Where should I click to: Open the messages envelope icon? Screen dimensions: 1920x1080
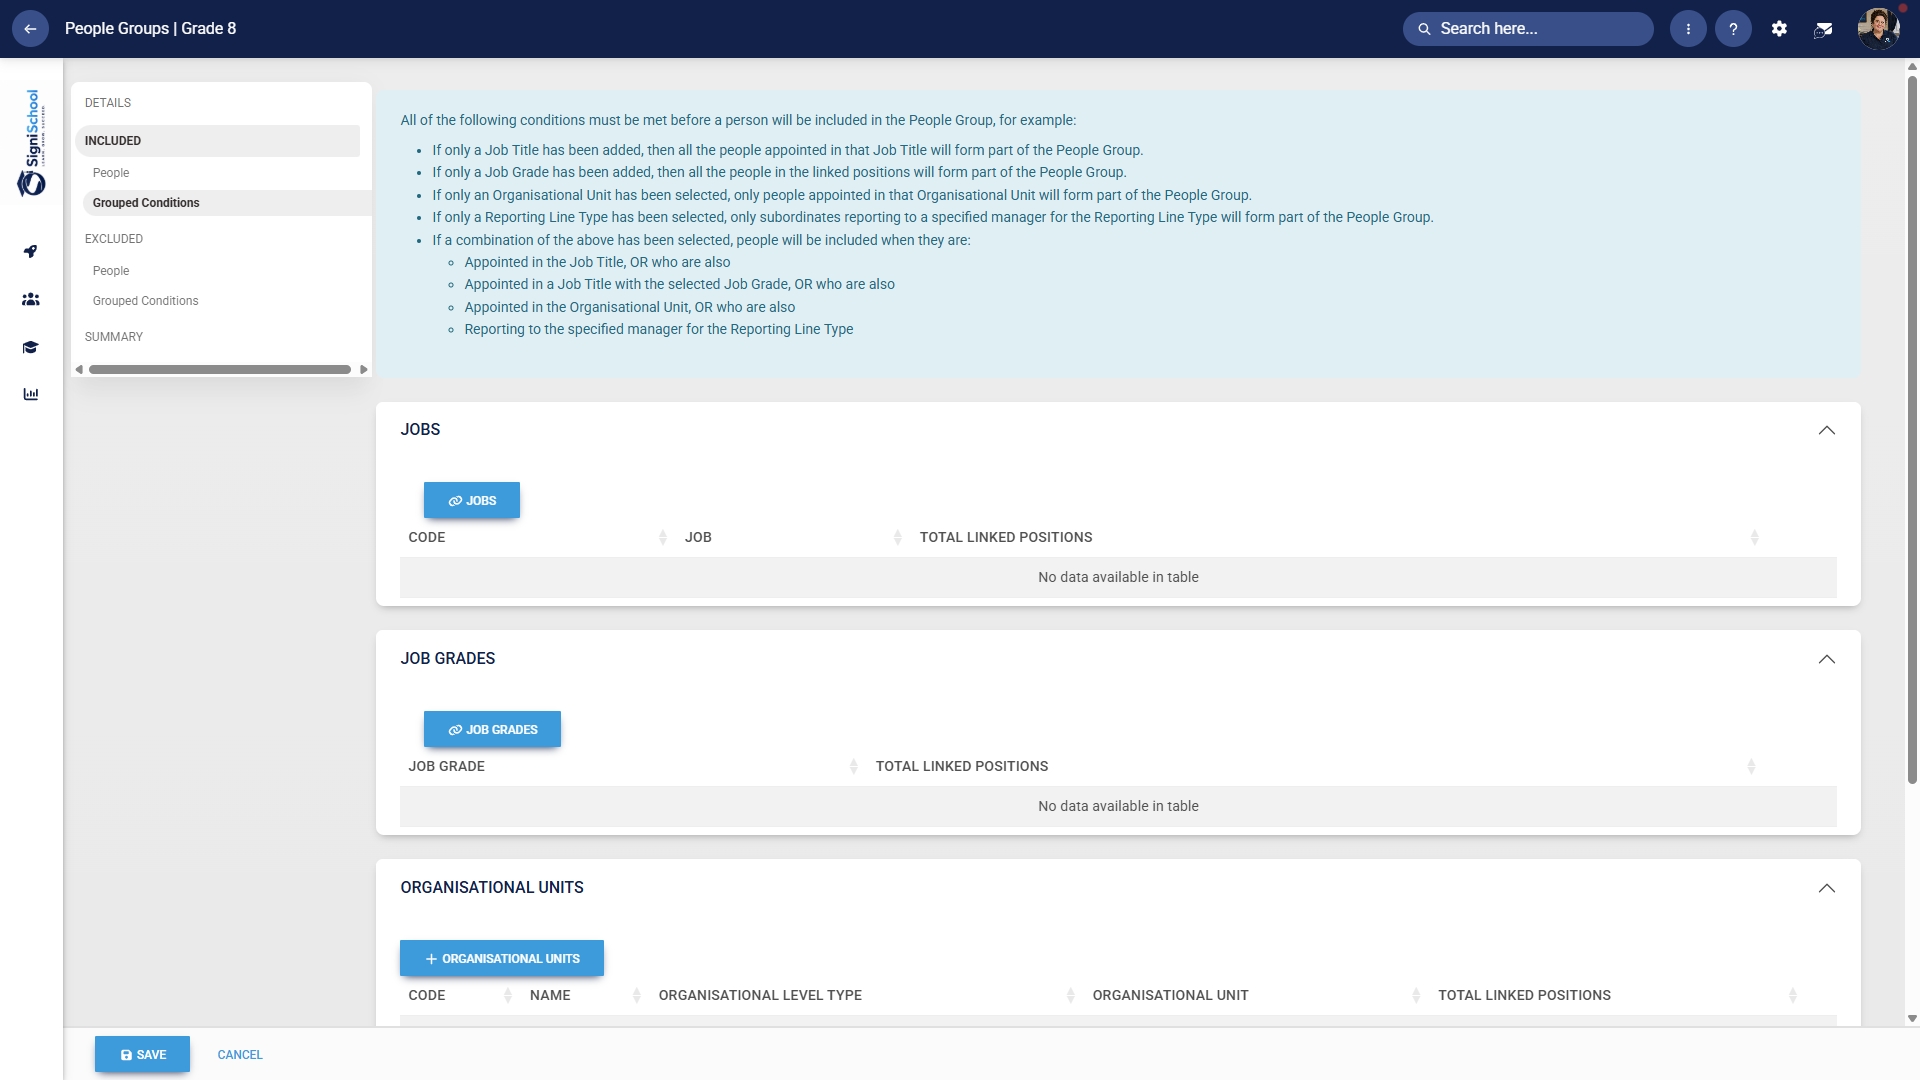tap(1823, 30)
